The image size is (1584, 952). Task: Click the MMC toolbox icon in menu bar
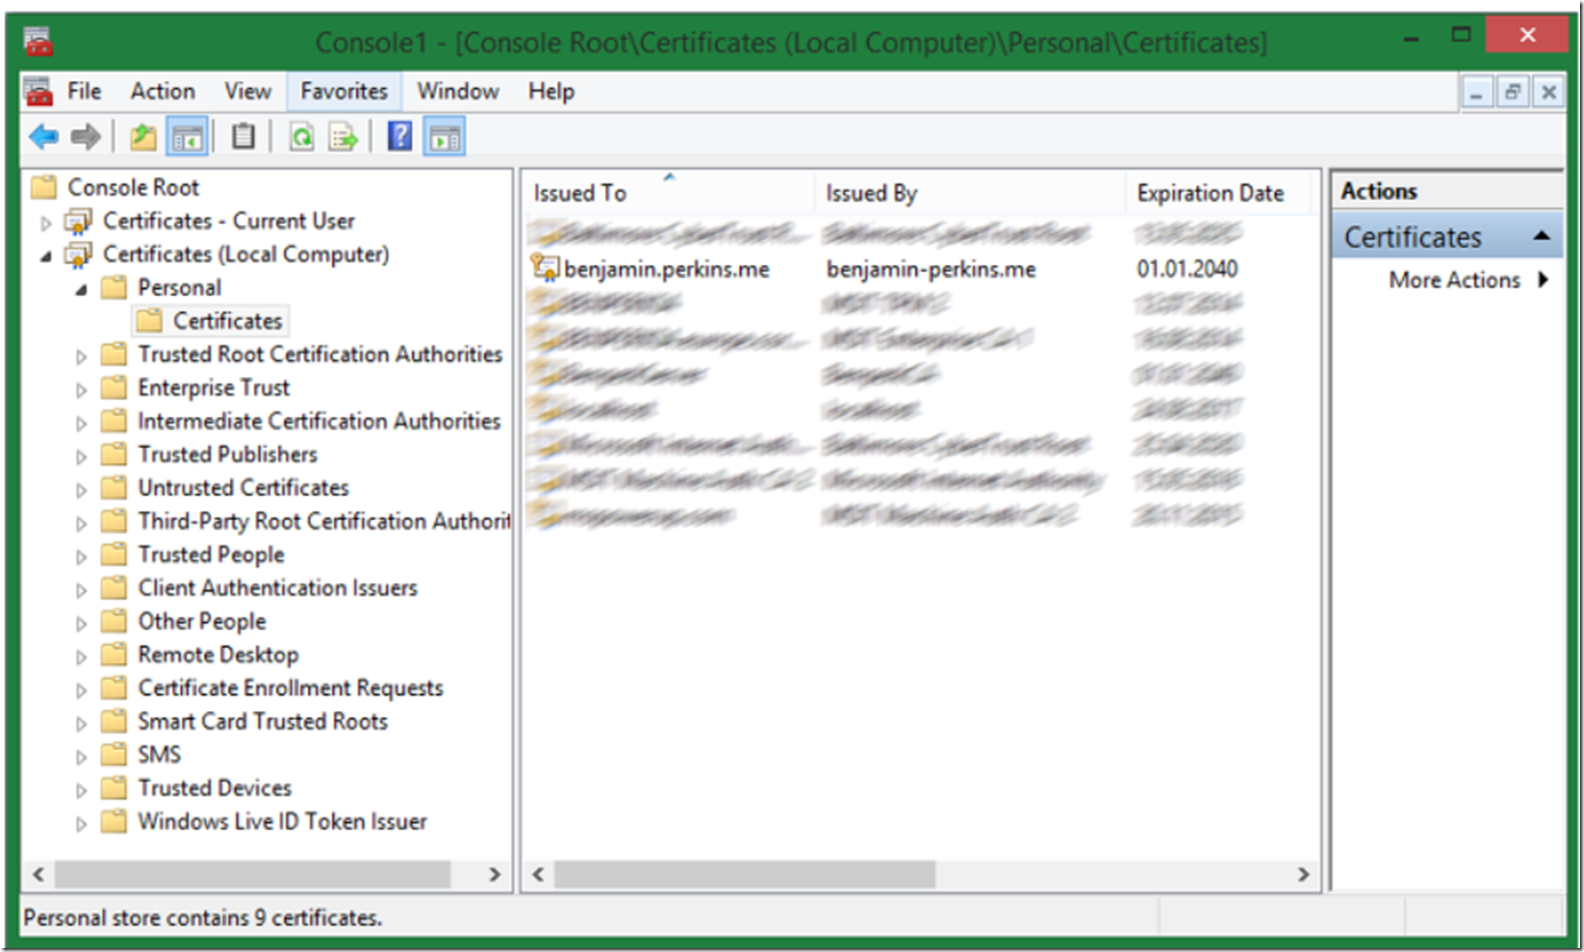point(38,91)
